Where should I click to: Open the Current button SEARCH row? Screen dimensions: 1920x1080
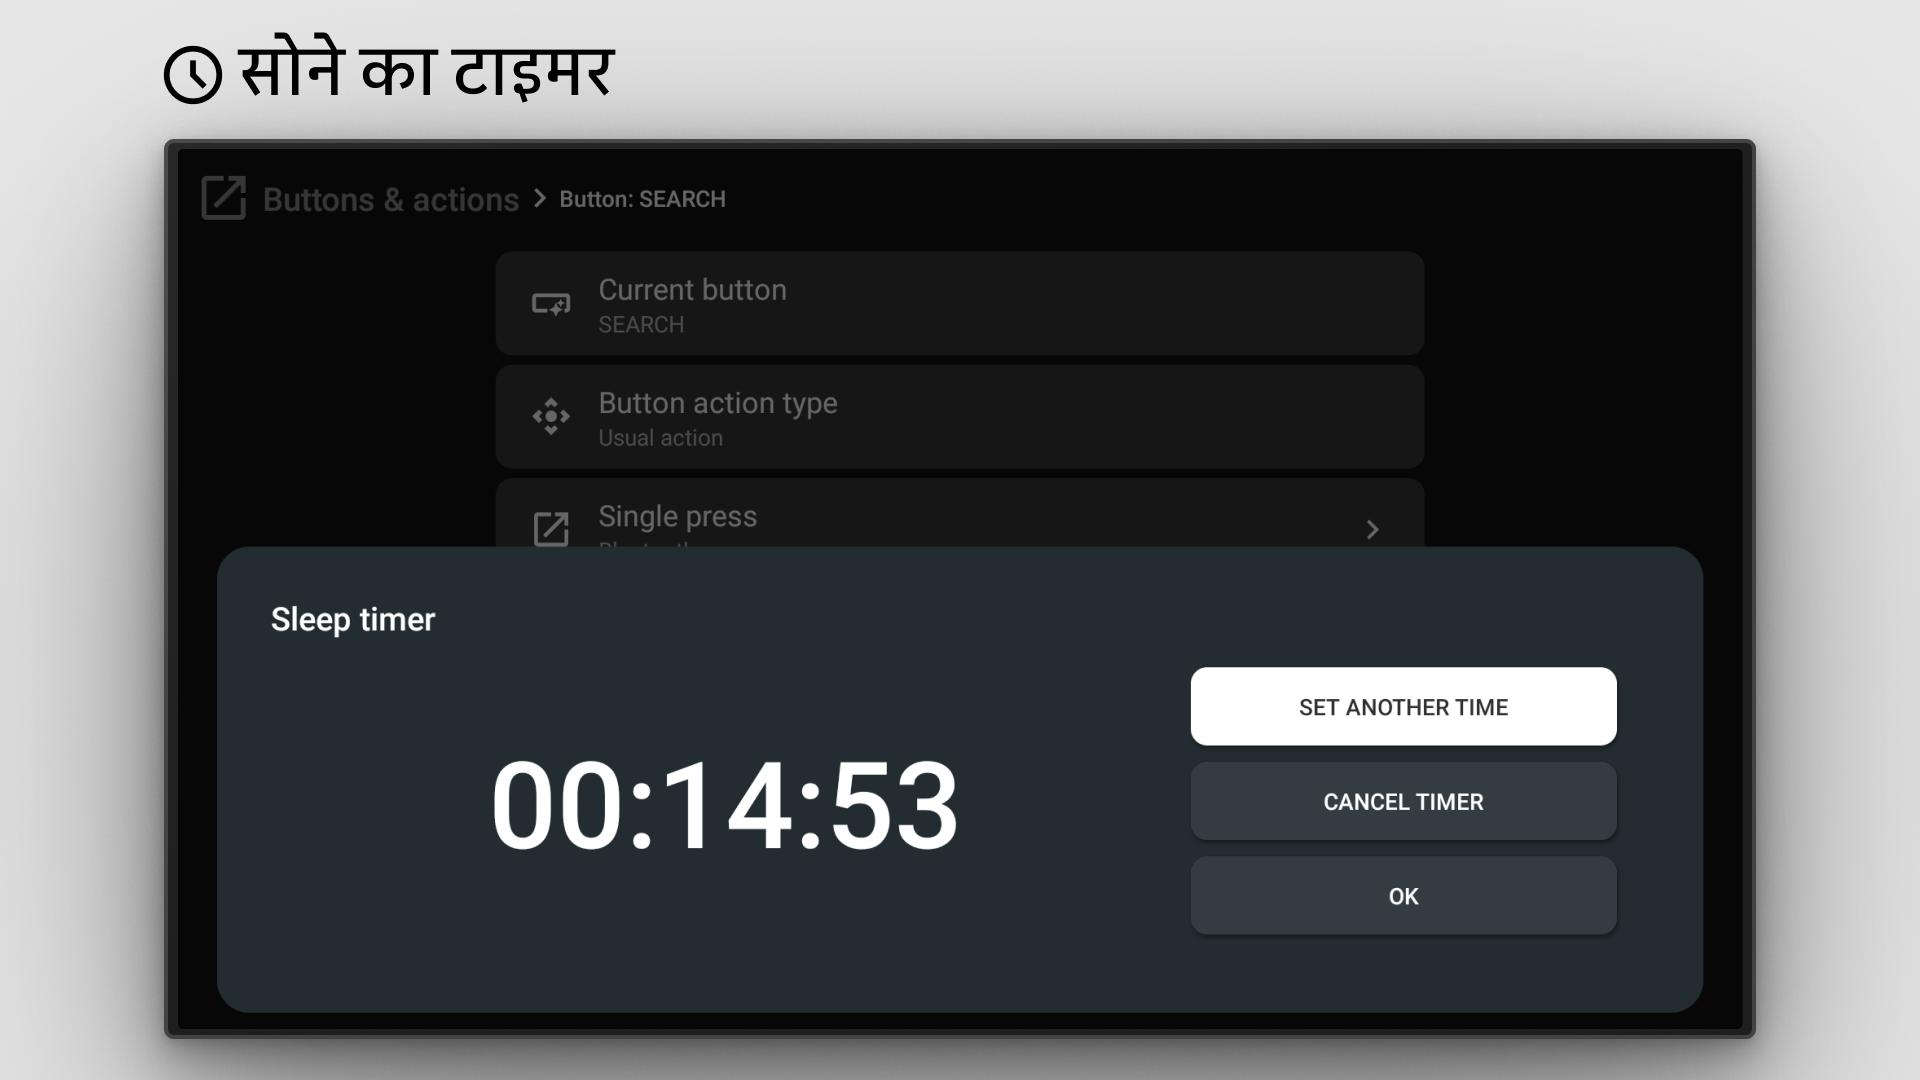click(960, 304)
